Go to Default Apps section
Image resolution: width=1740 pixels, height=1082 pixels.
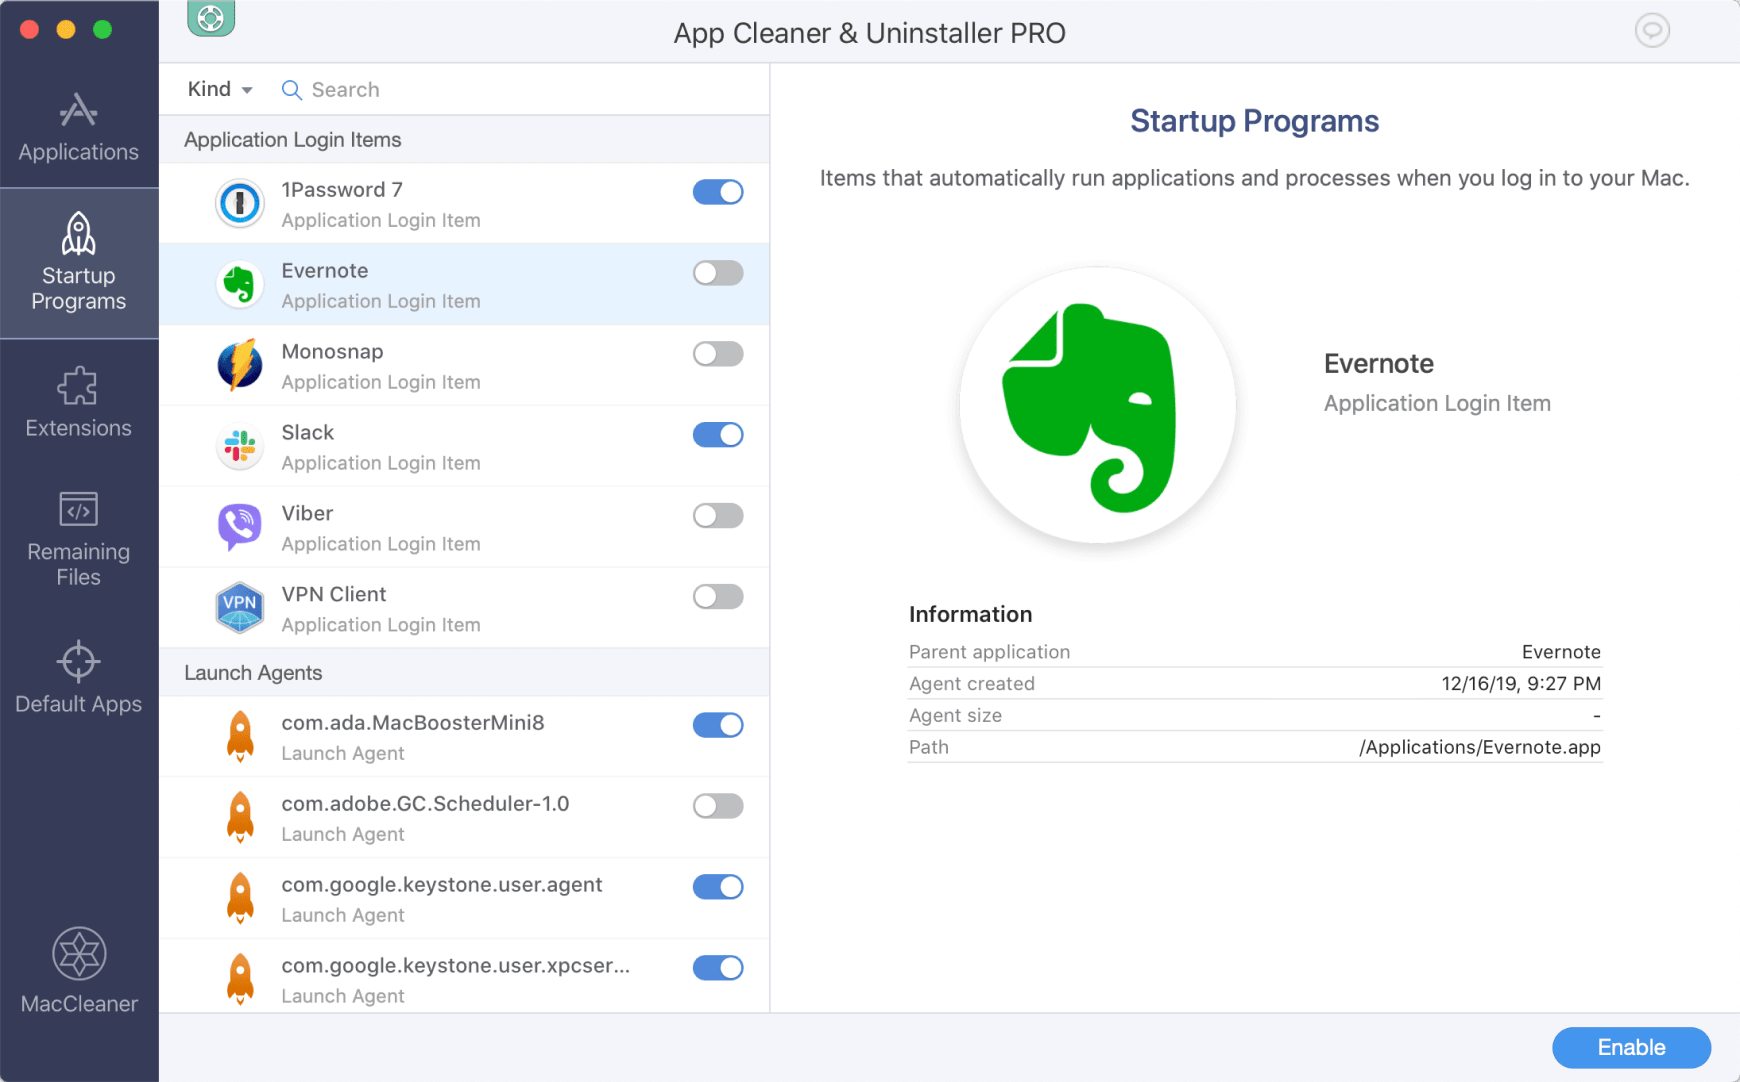coord(78,677)
